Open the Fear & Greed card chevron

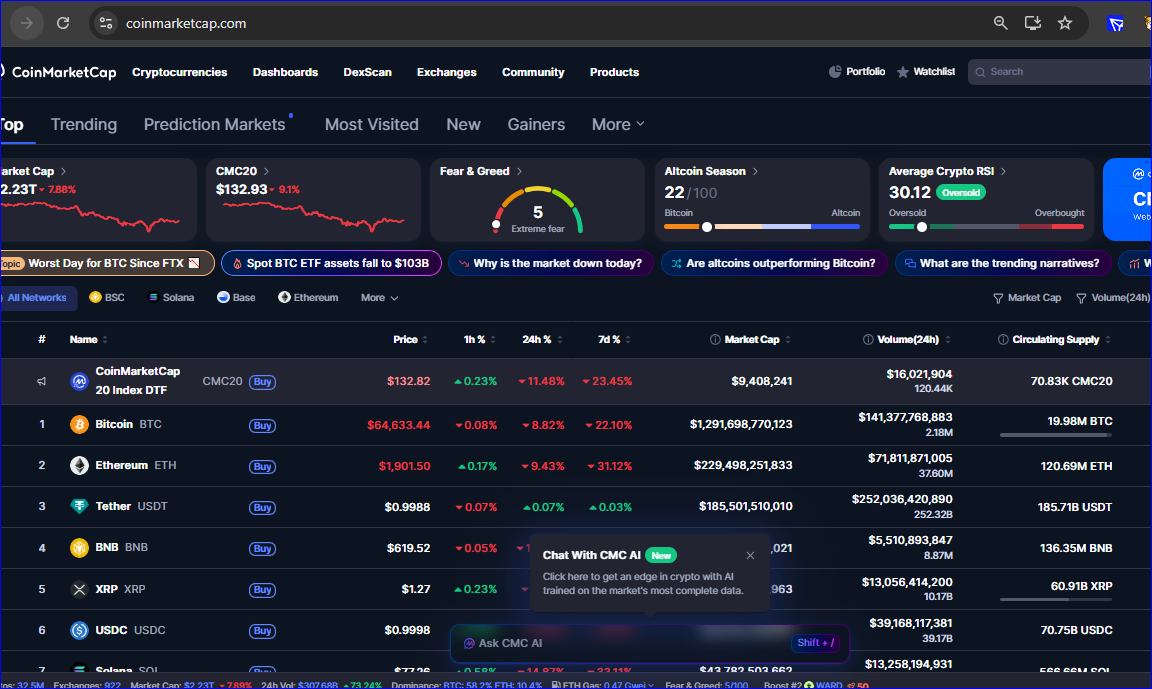pos(519,171)
